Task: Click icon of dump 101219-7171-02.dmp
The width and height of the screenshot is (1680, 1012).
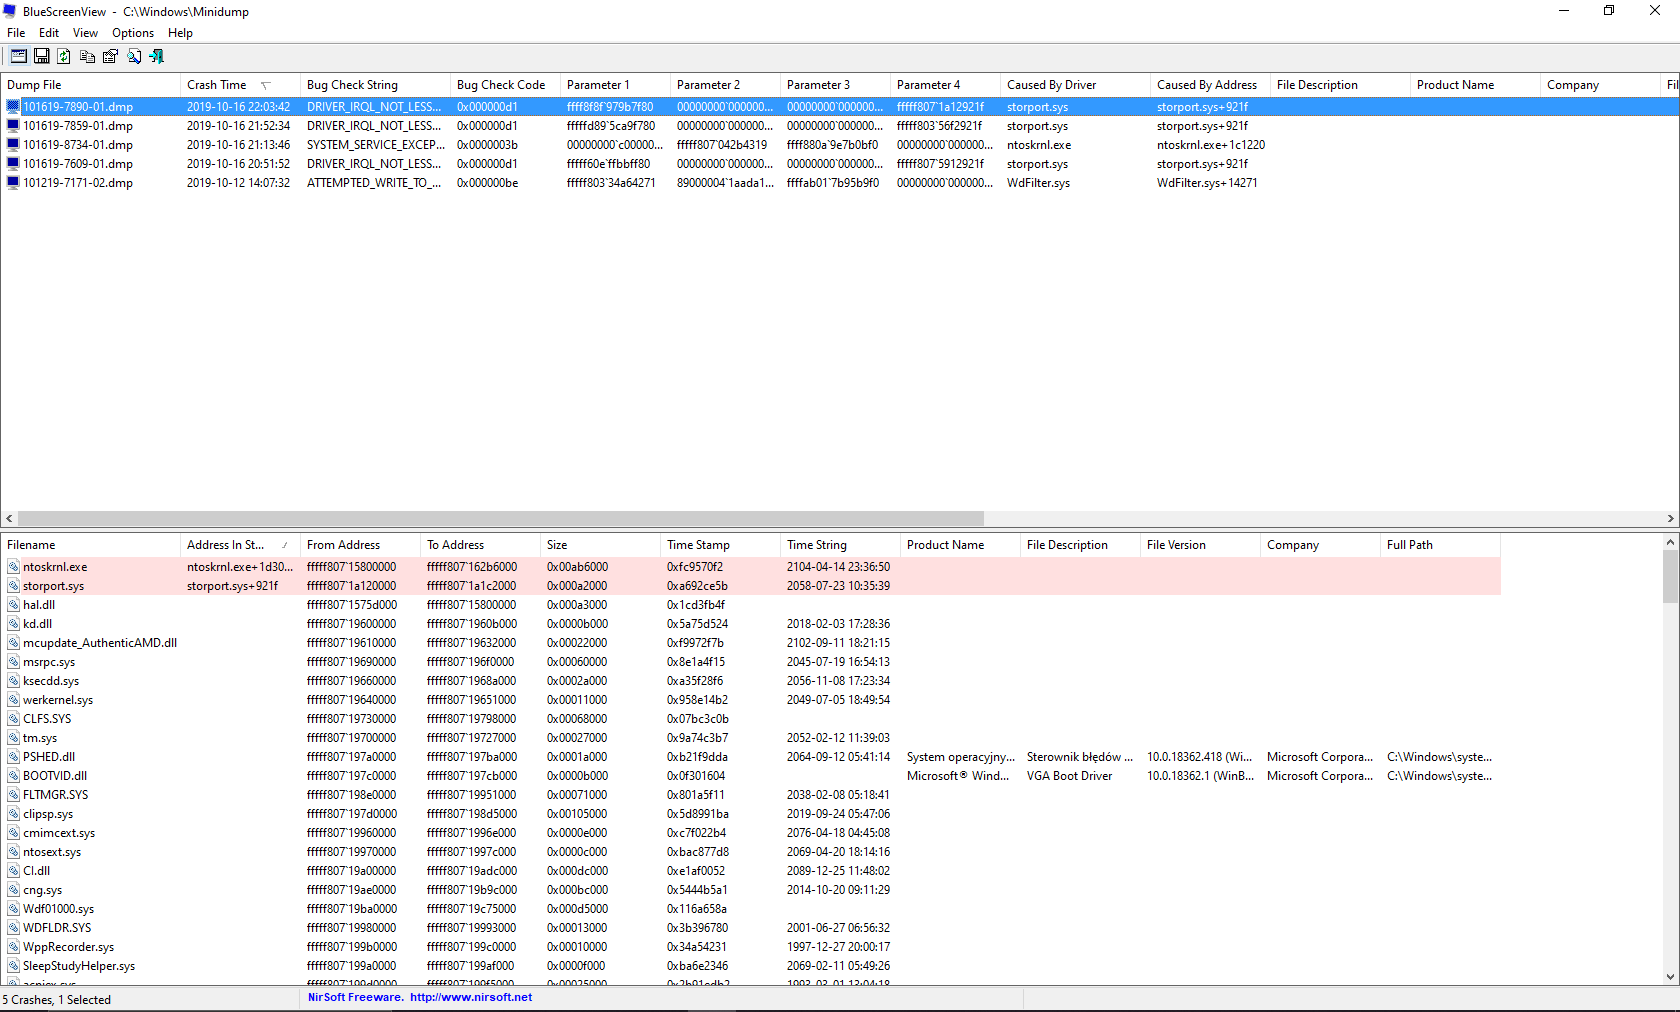Action: (13, 183)
